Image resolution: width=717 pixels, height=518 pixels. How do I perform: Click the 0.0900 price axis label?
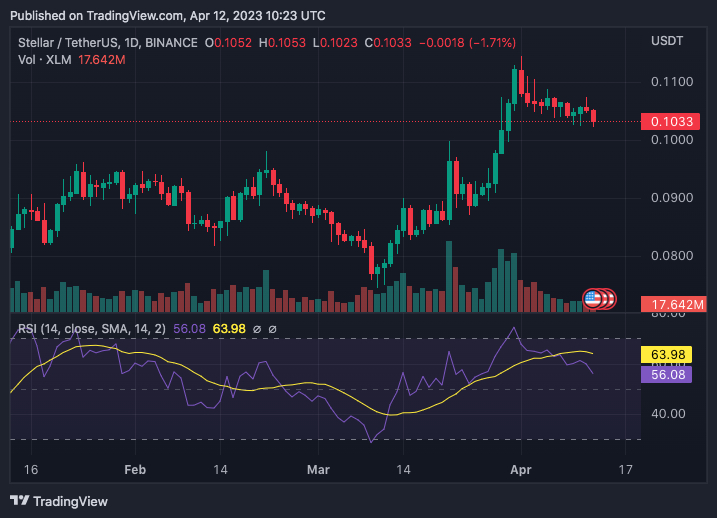tap(672, 198)
